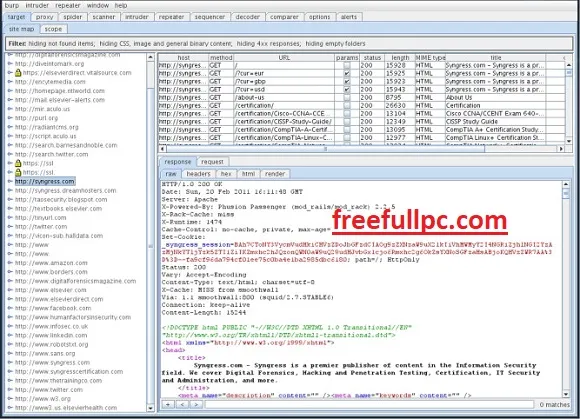Expand the http://www.sans.org node
This screenshot has height=419, width=580.
coord(10,354)
